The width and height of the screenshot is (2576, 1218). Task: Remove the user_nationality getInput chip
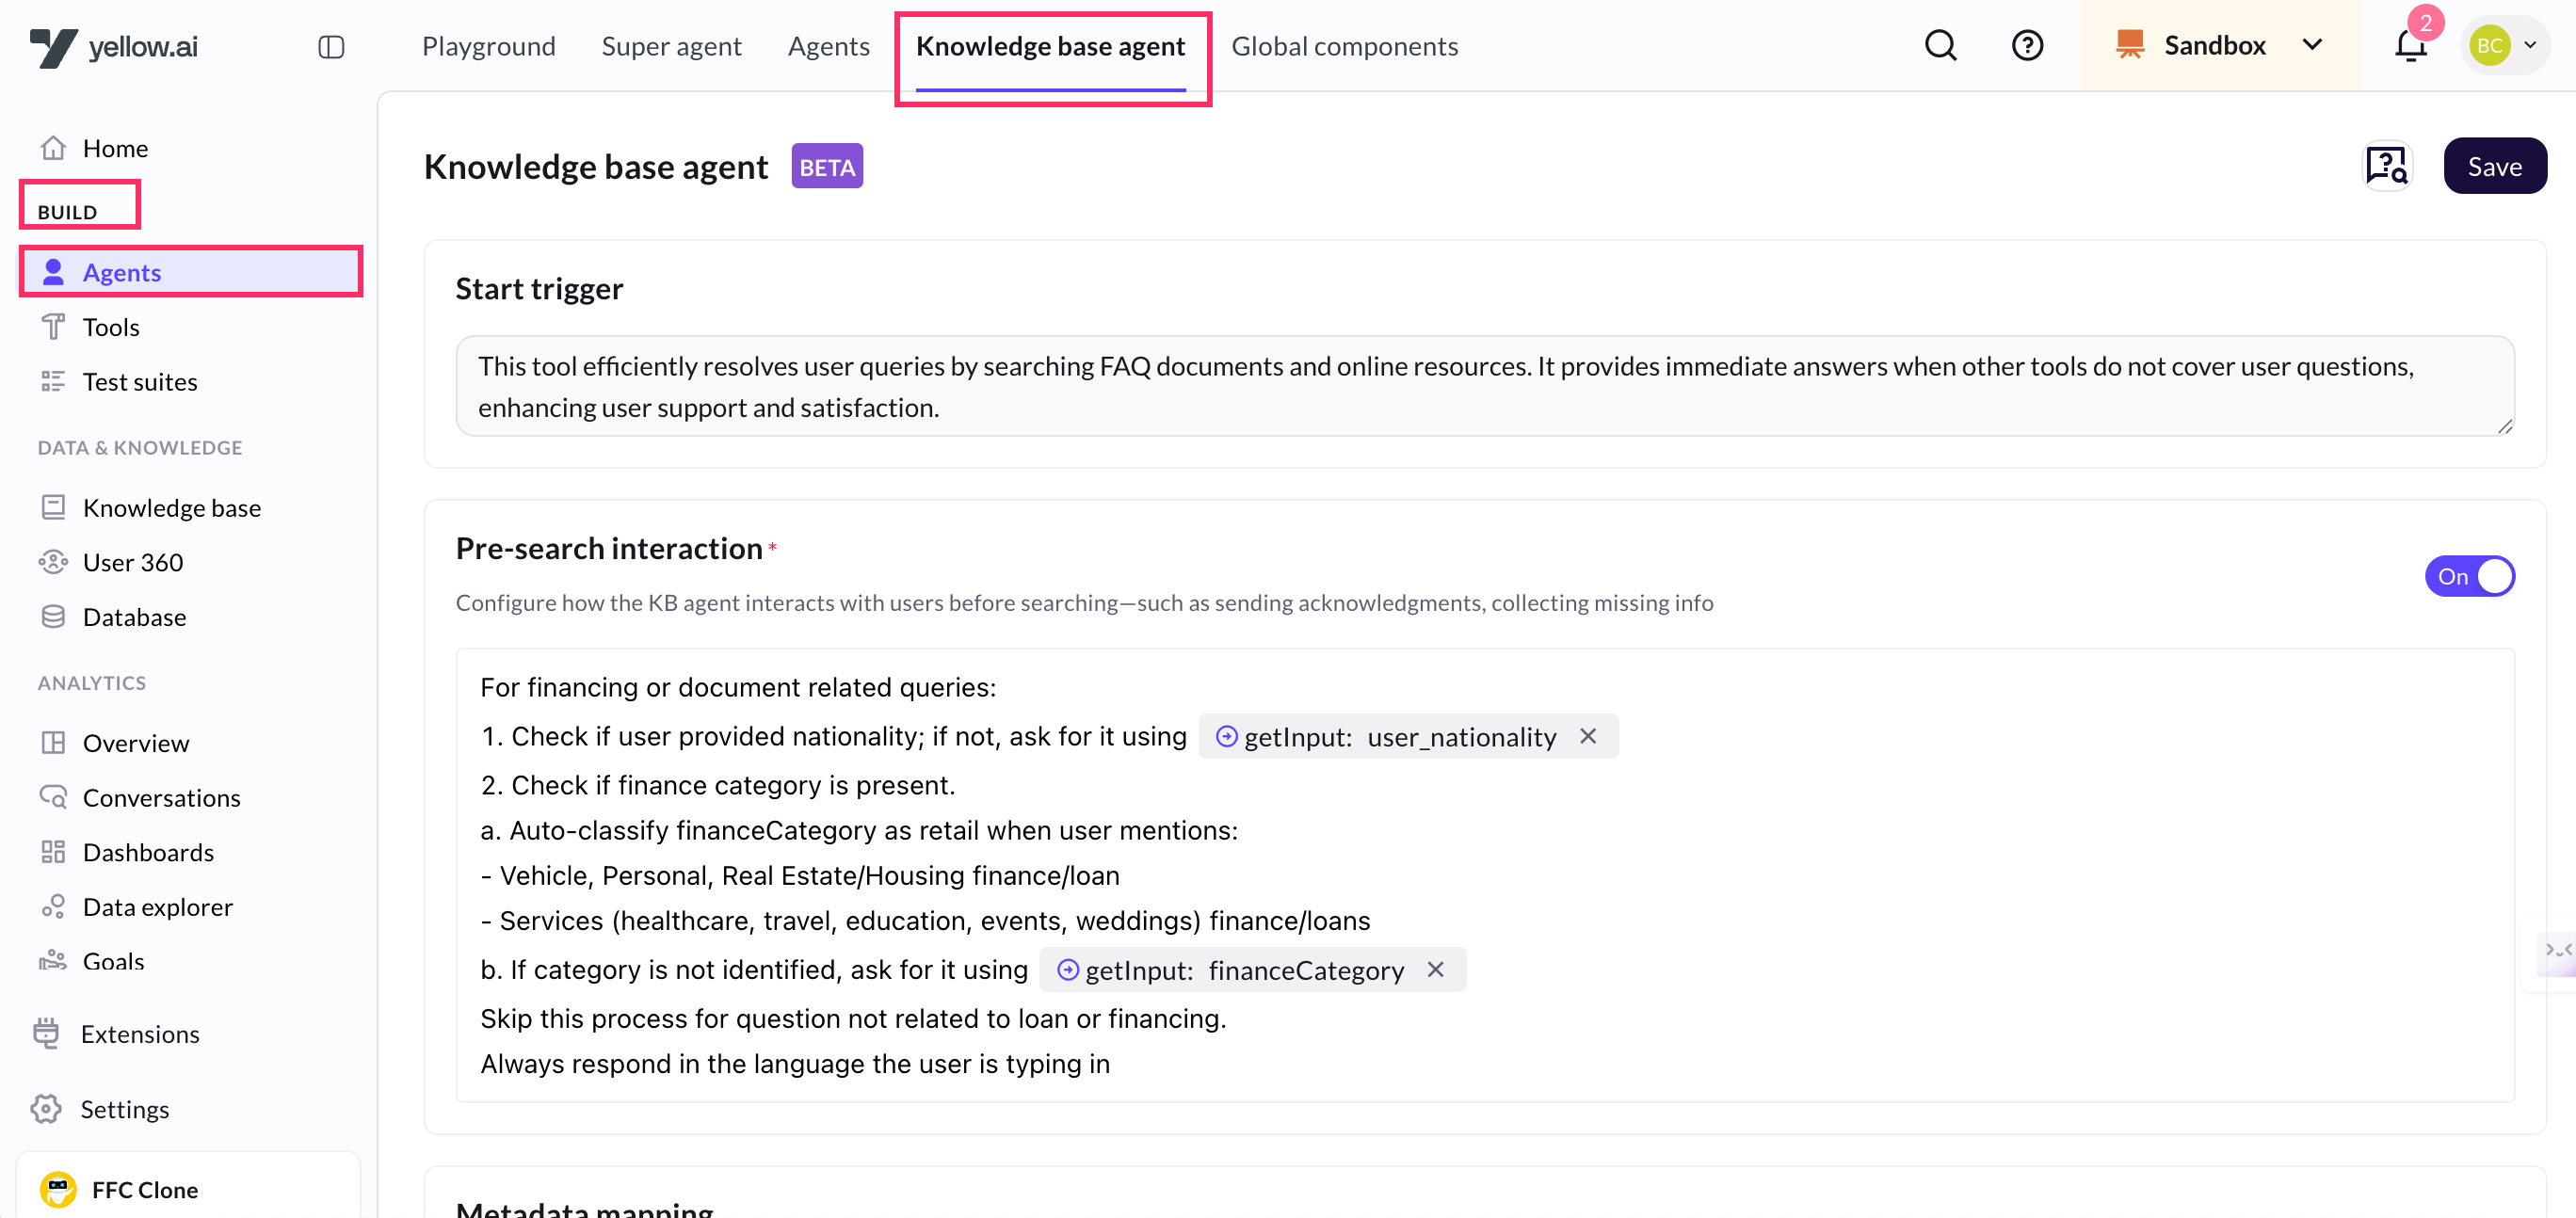pos(1588,736)
